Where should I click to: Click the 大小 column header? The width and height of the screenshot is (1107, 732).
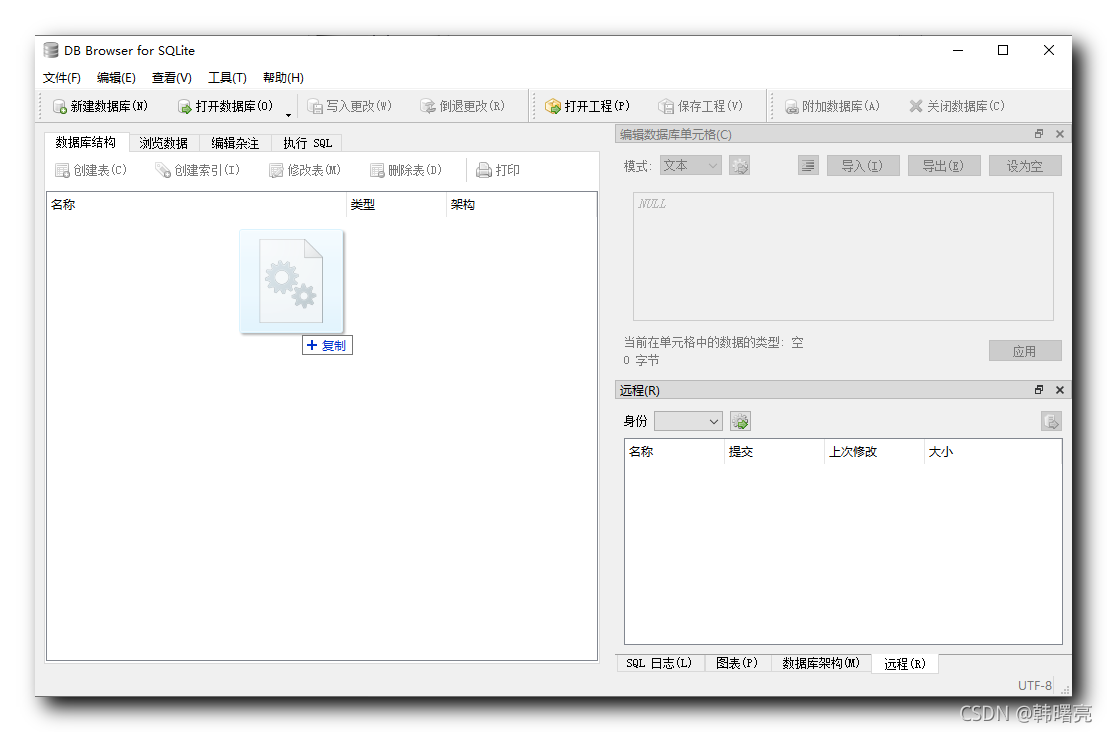coord(993,452)
